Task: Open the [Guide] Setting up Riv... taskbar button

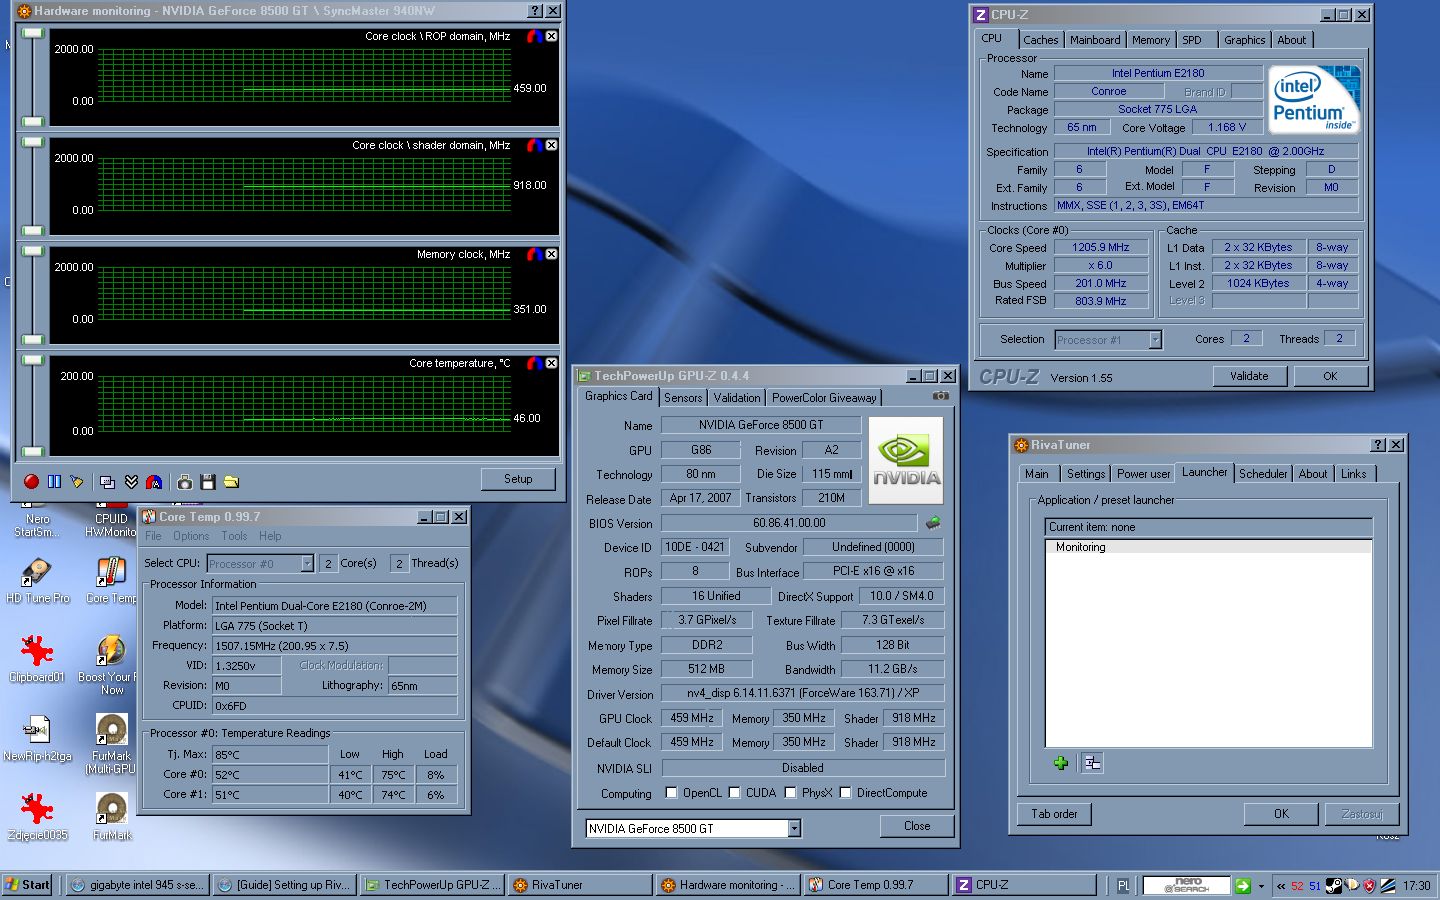Action: click(283, 885)
